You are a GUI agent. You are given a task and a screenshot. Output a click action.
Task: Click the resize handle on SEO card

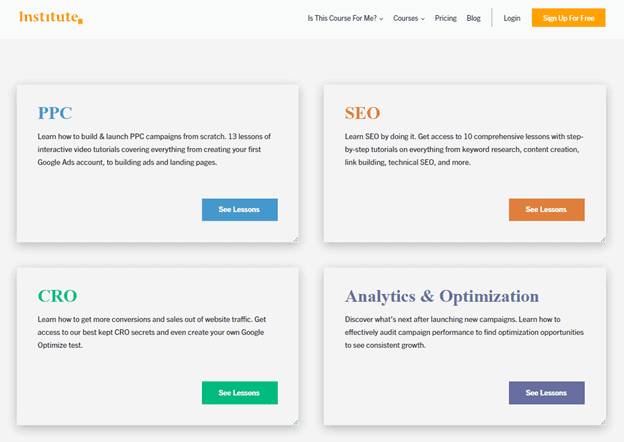603,239
